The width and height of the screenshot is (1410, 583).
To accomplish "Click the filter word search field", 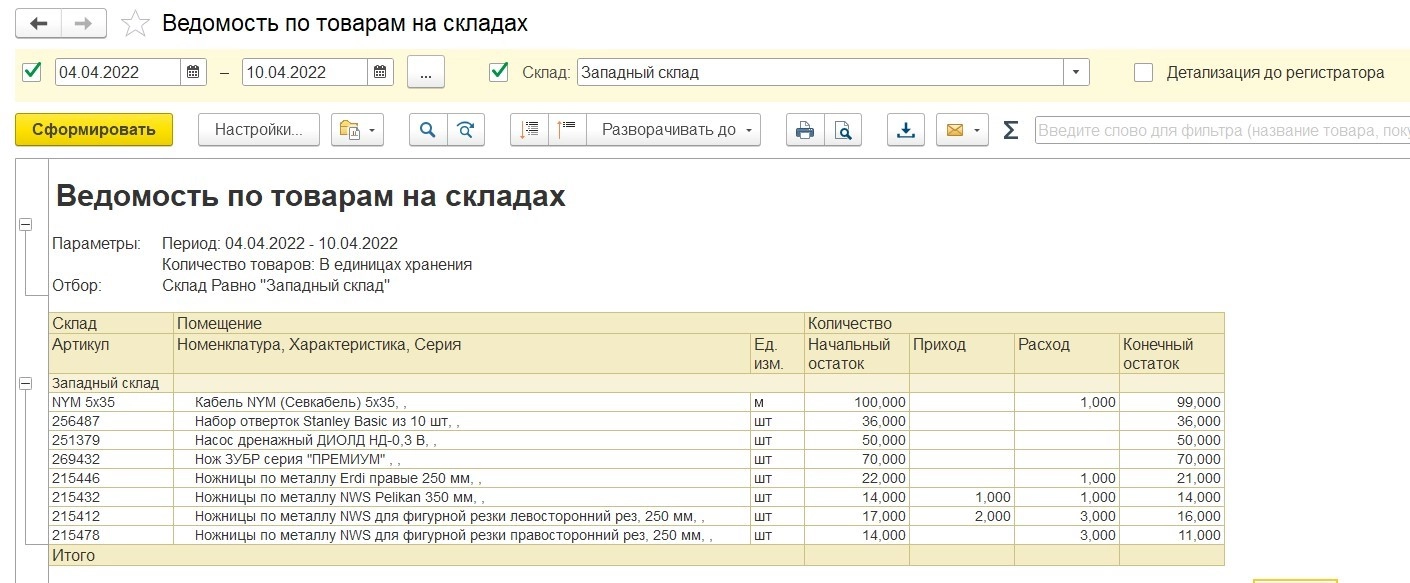I will click(1221, 130).
